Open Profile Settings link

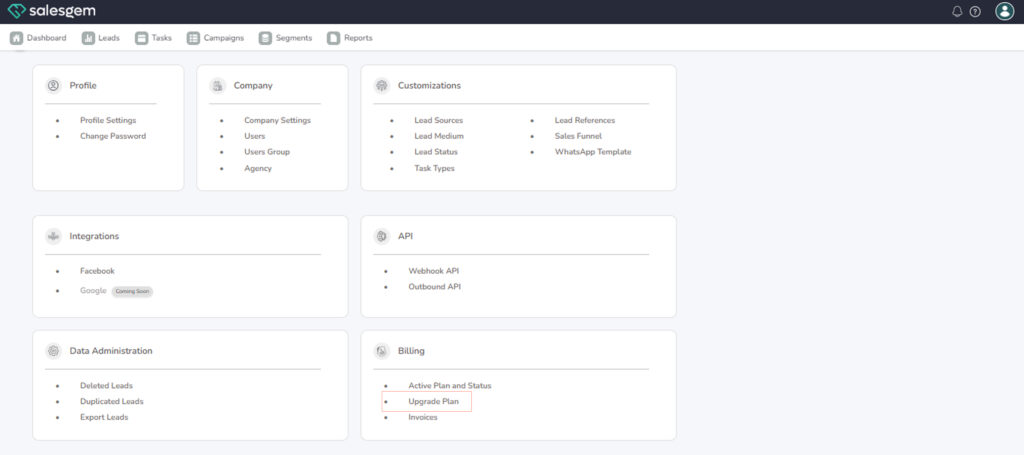coord(108,120)
